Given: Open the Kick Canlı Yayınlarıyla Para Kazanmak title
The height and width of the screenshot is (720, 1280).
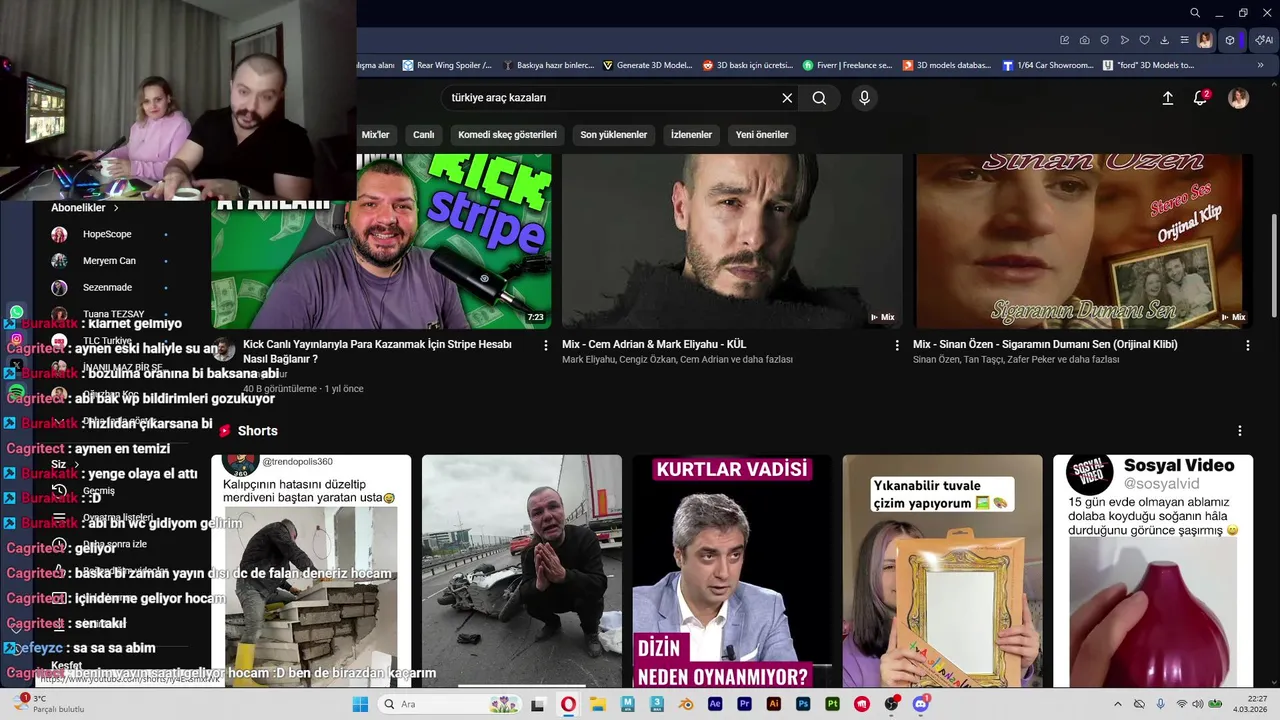Looking at the screenshot, I should (377, 351).
